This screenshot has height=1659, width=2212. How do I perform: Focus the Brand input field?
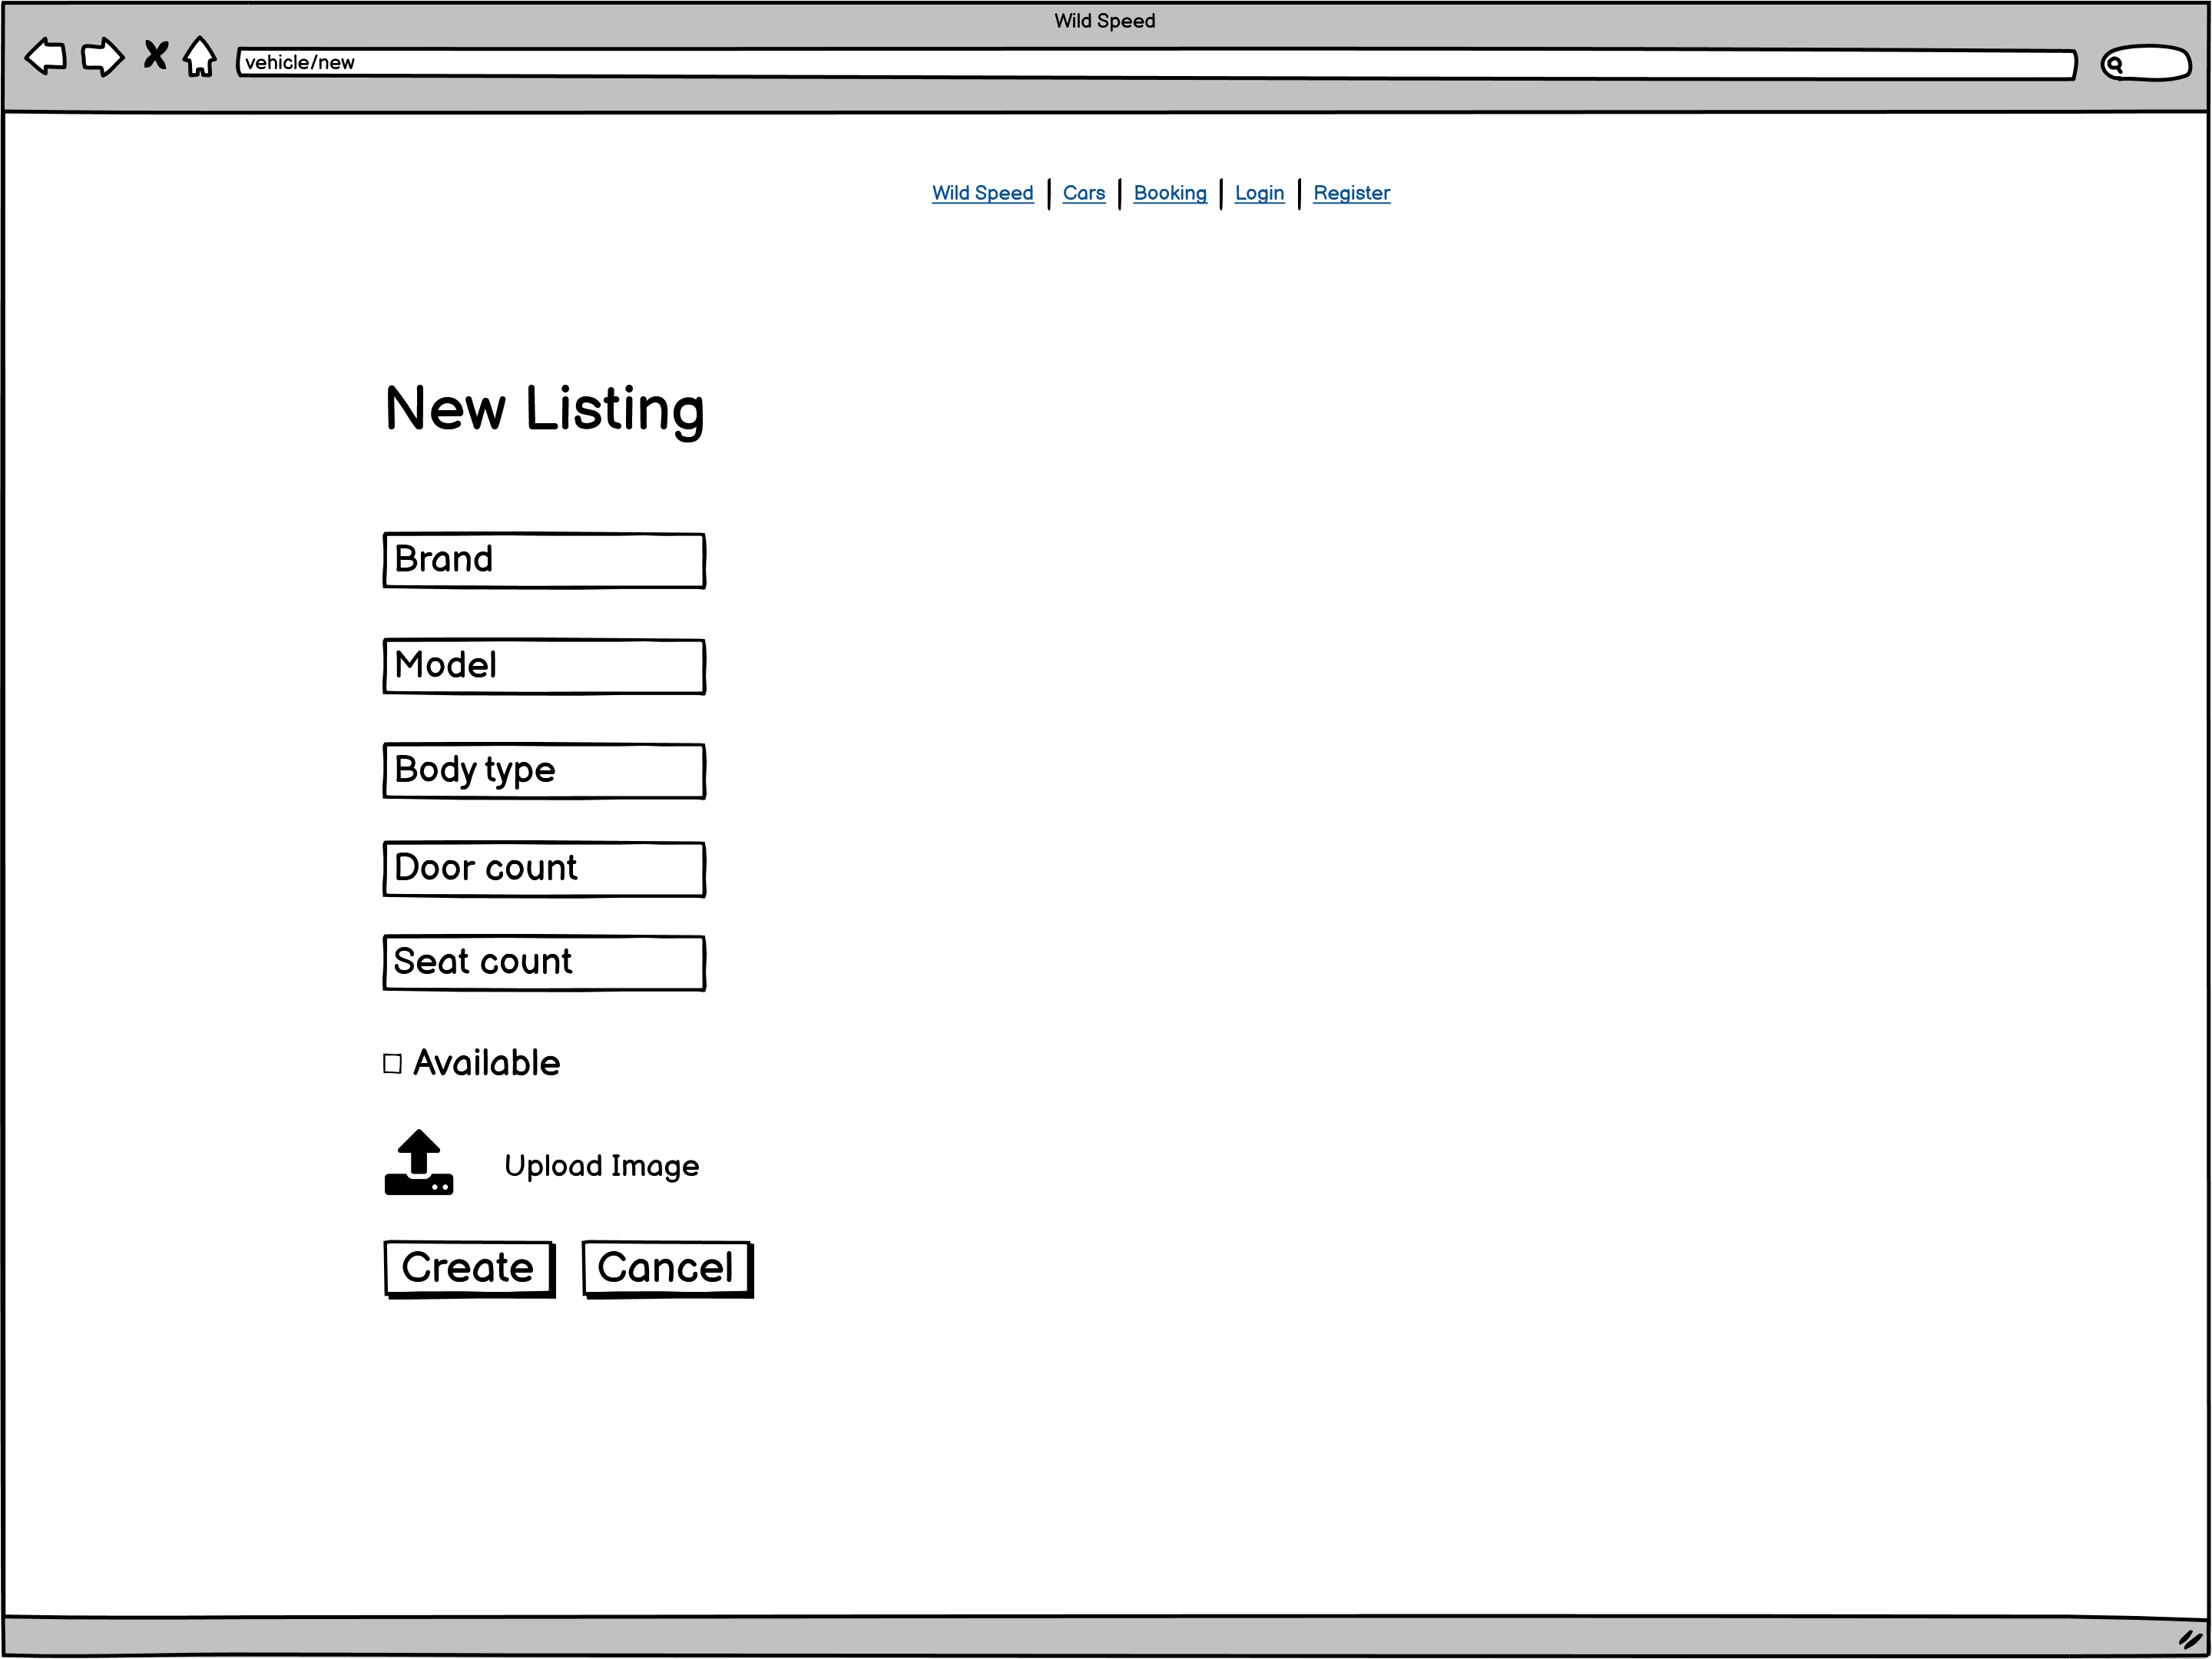point(544,560)
